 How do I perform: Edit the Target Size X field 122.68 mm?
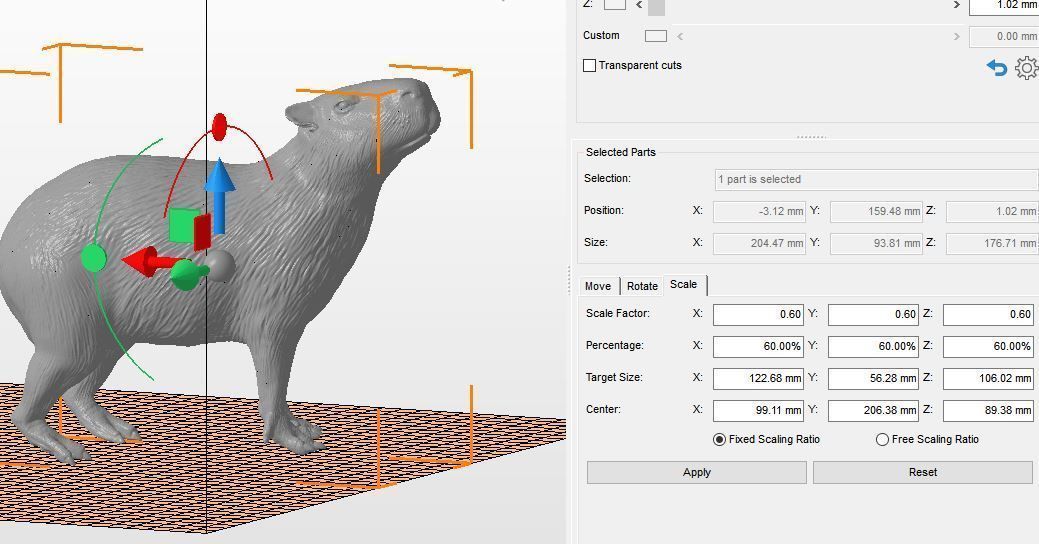758,378
